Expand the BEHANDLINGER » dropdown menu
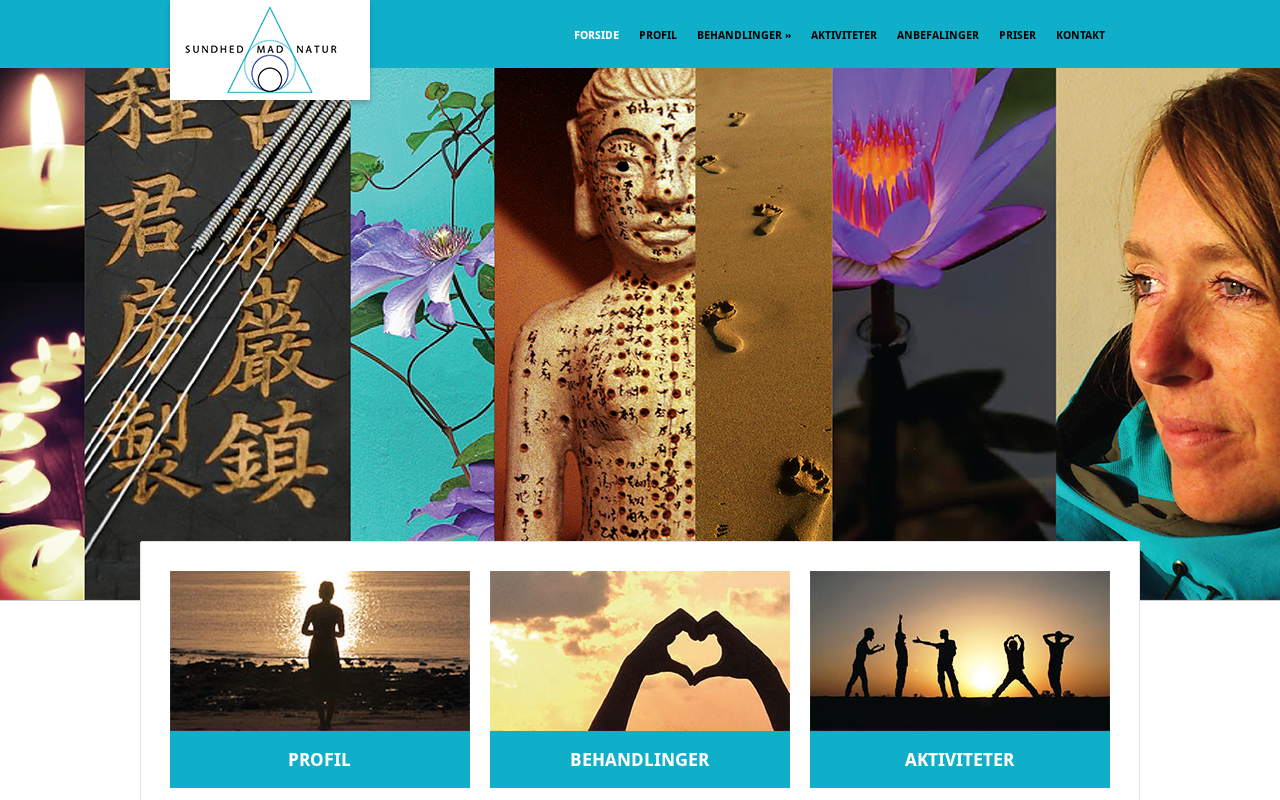 (x=744, y=35)
